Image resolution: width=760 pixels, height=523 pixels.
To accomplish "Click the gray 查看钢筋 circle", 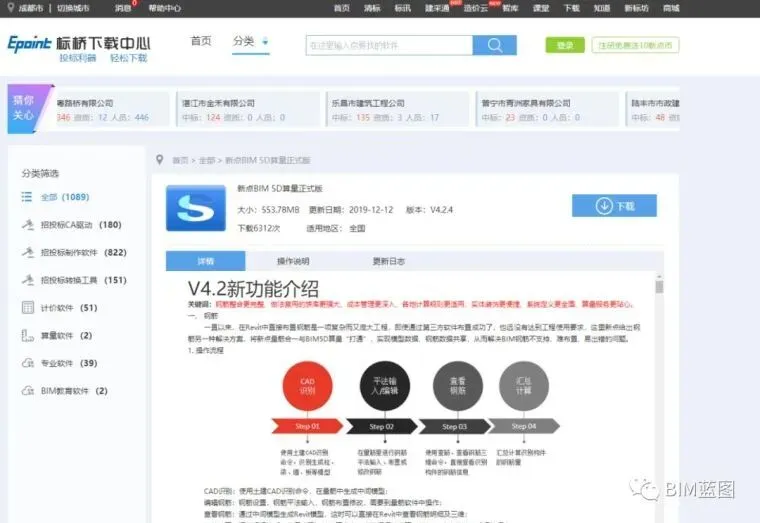I will (458, 386).
